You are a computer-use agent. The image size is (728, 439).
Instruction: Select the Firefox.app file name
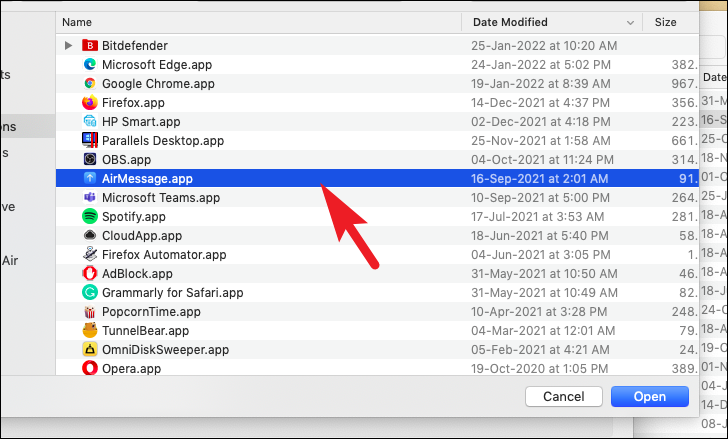pyautogui.click(x=133, y=103)
